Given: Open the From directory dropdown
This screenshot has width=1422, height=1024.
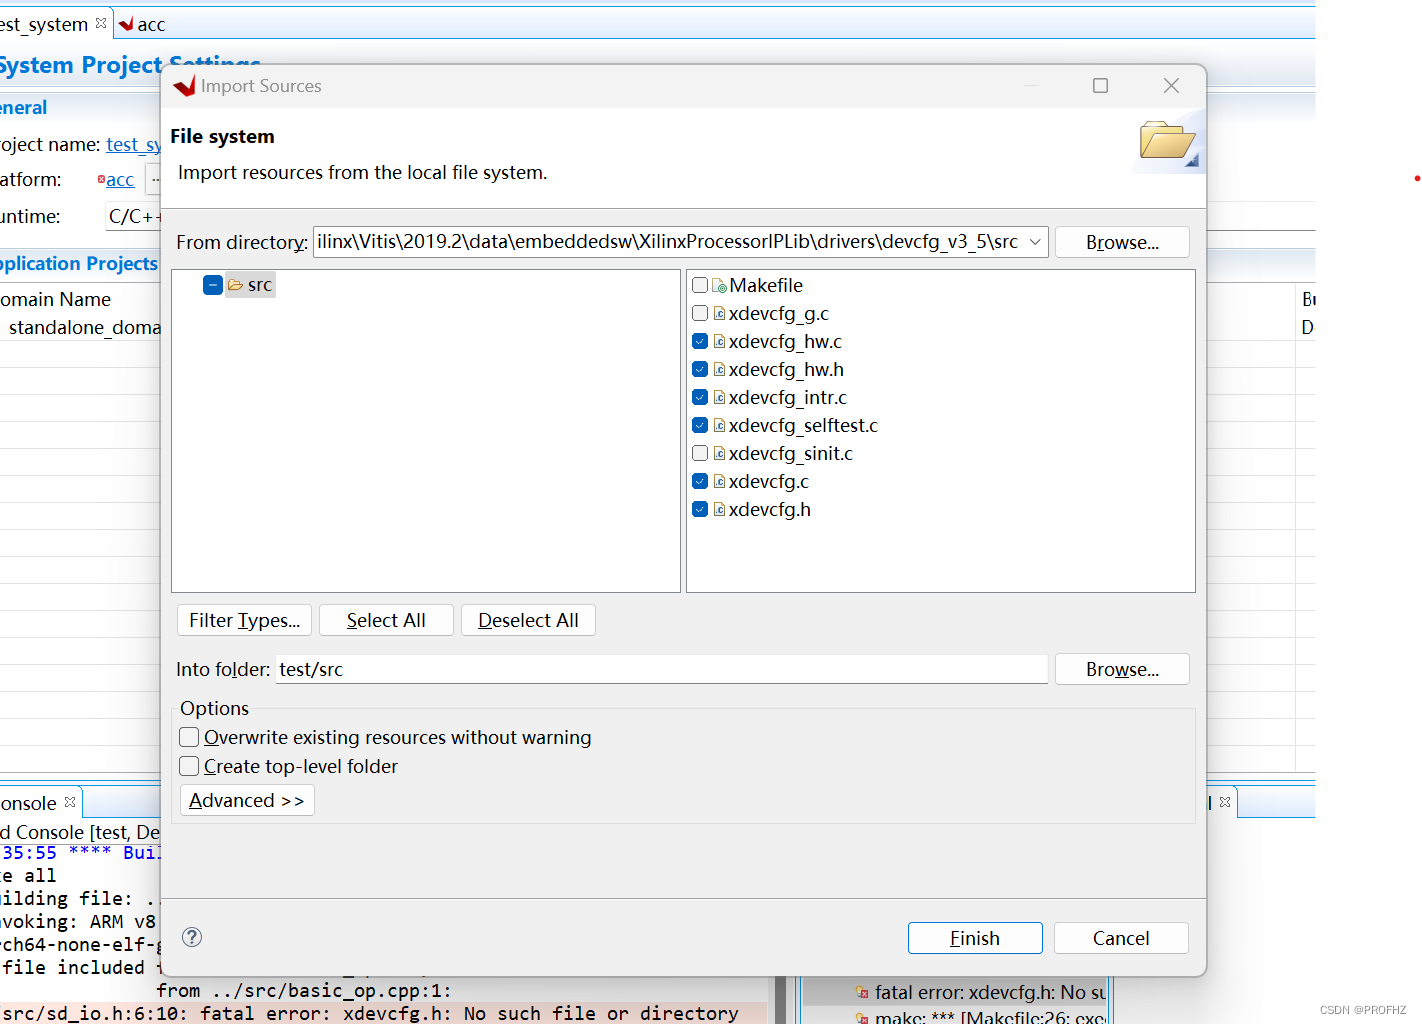Looking at the screenshot, I should point(1036,241).
